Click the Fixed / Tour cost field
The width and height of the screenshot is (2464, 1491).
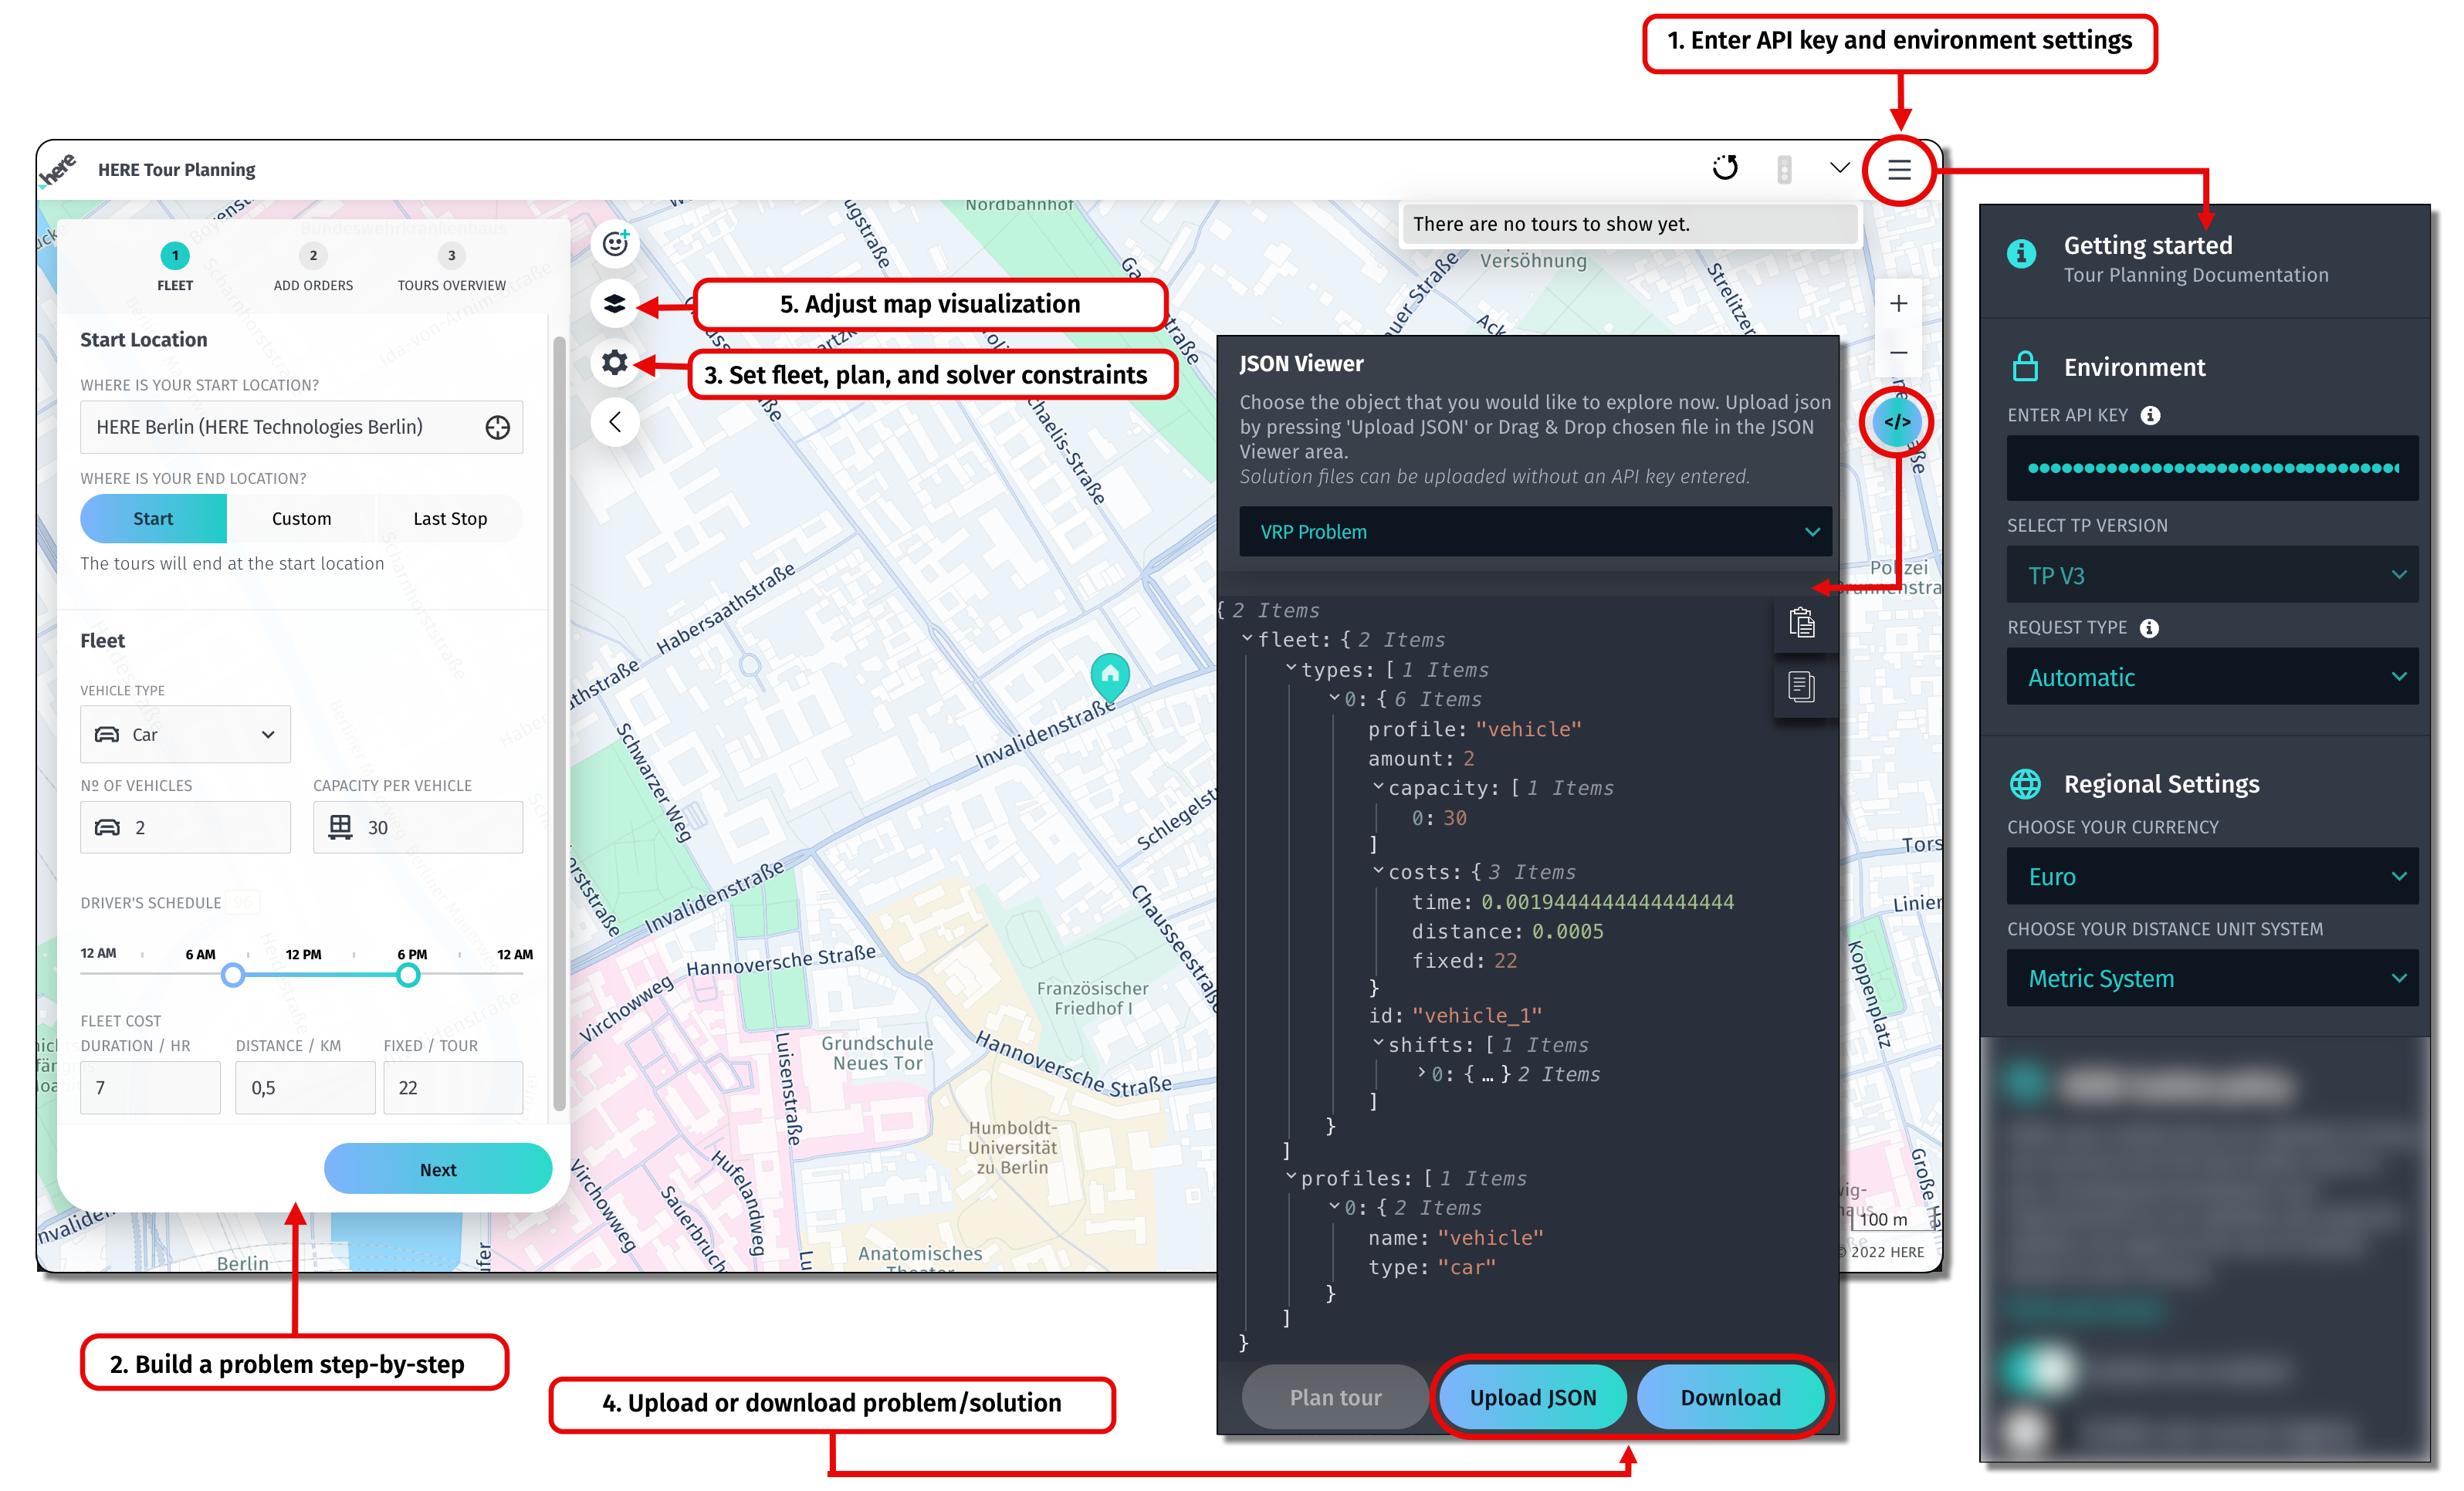[x=453, y=1088]
